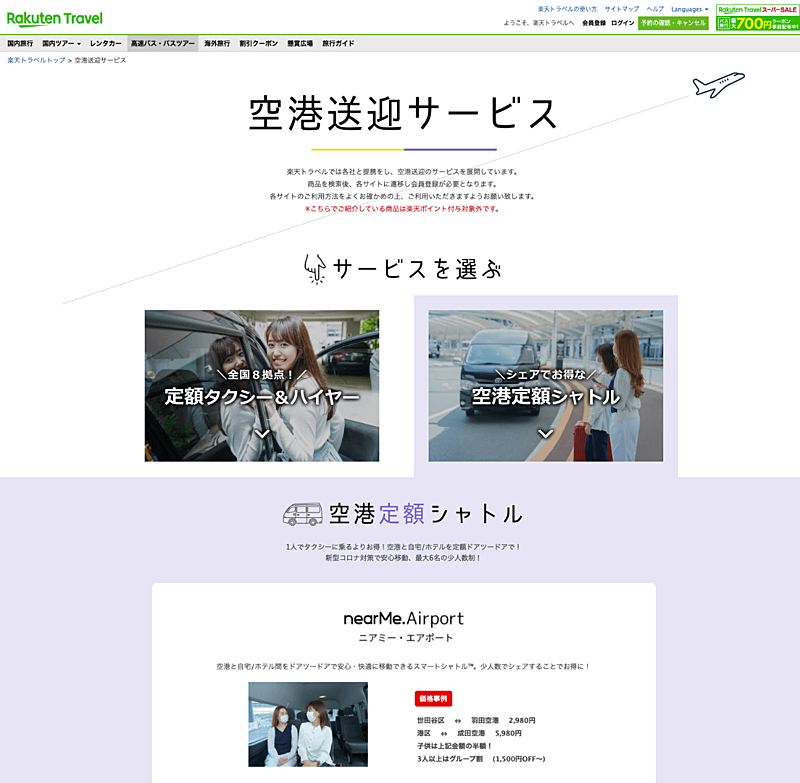
Task: Expand the 国内ツアー dropdown menu
Action: coord(61,43)
